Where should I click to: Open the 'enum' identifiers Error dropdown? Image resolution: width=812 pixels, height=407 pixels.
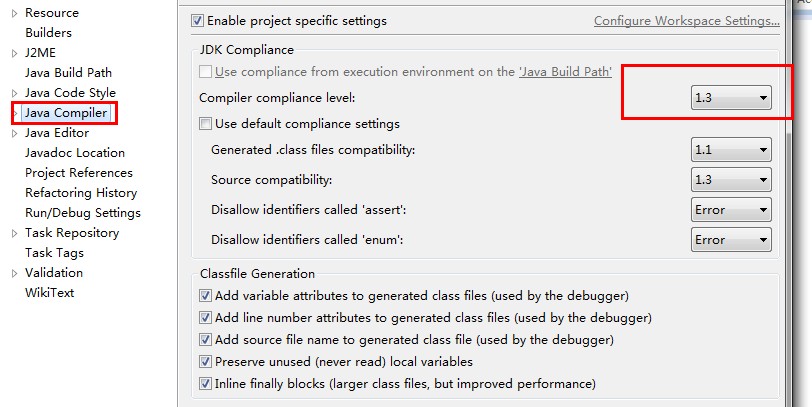731,240
